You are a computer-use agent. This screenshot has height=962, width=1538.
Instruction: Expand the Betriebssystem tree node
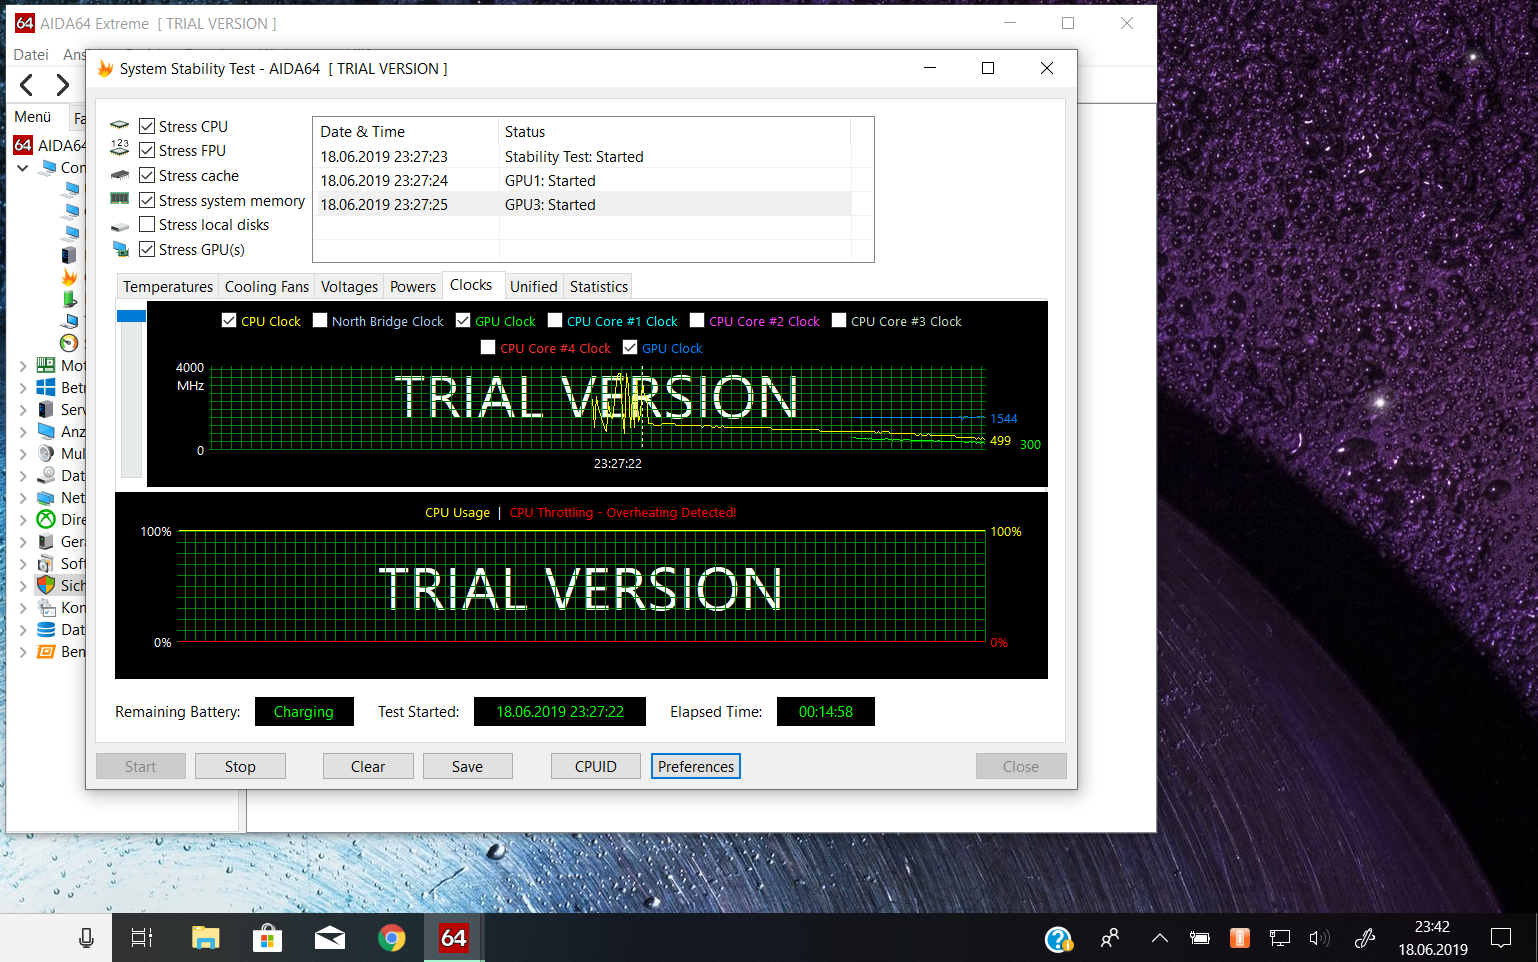click(23, 388)
